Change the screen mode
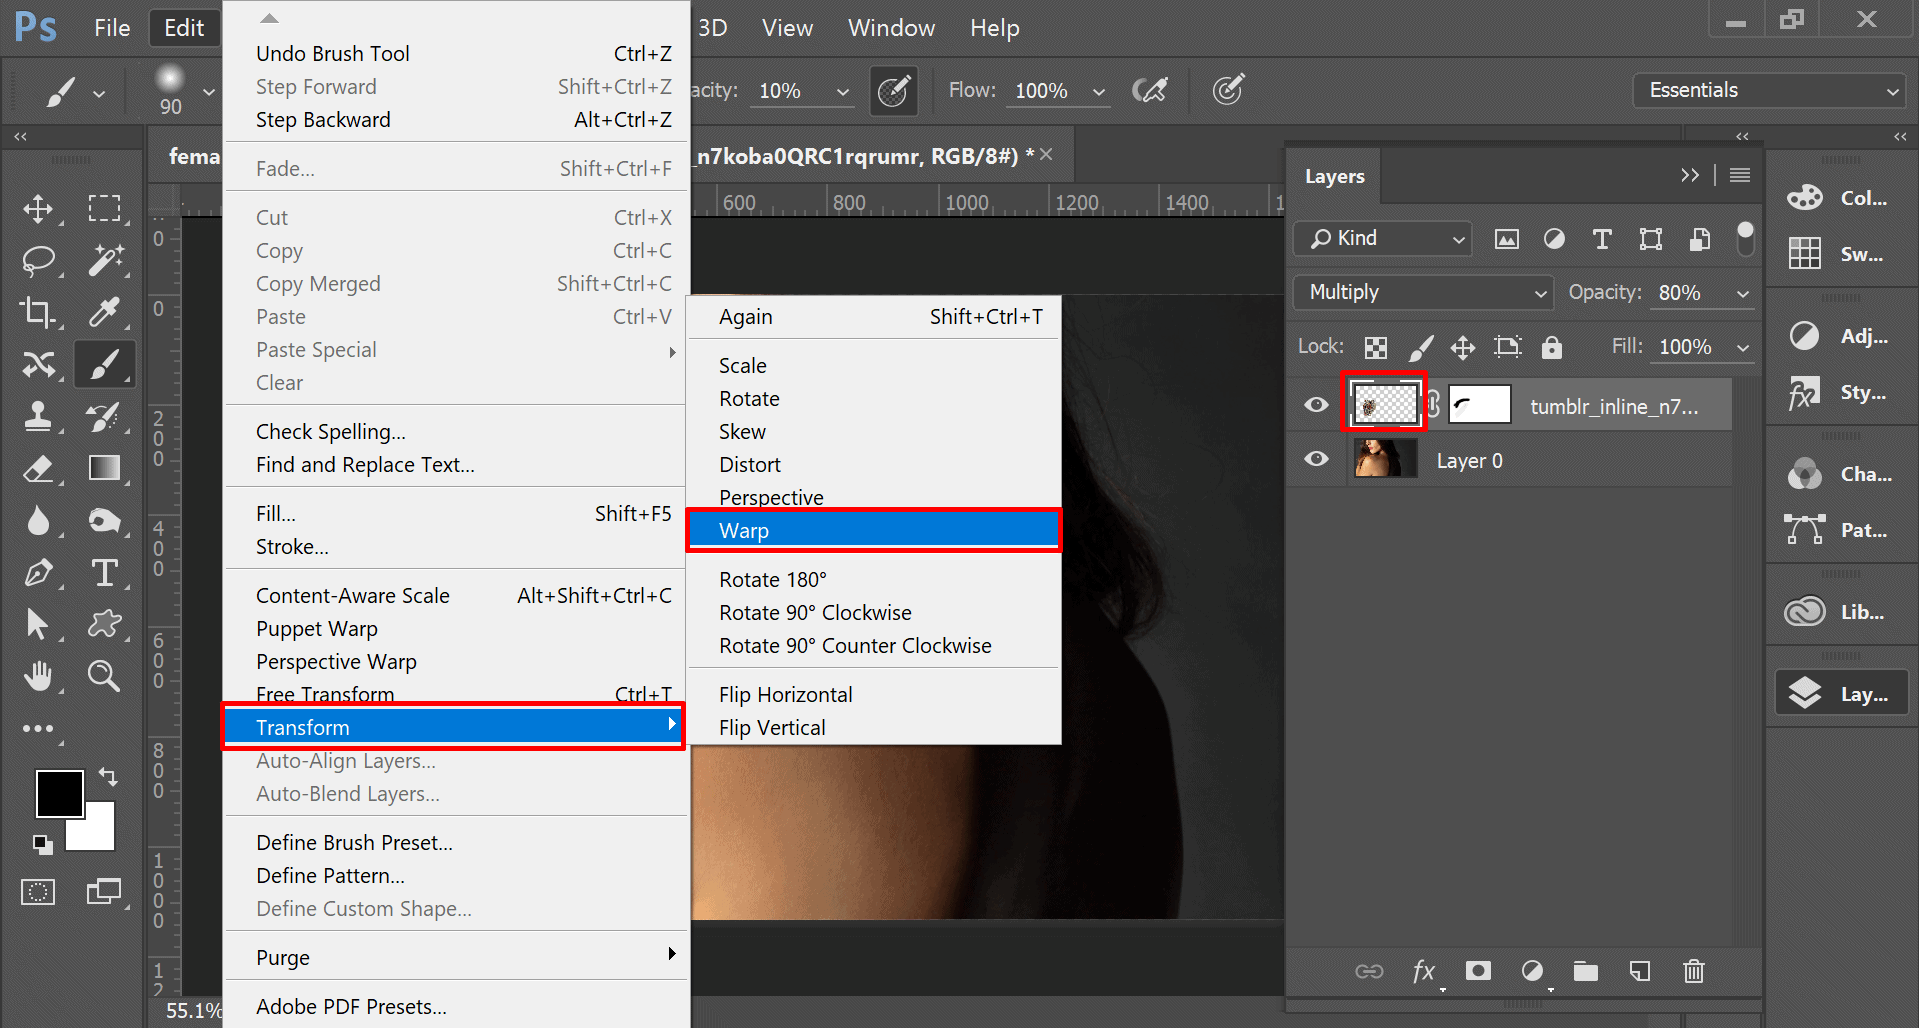This screenshot has height=1028, width=1919. point(104,892)
